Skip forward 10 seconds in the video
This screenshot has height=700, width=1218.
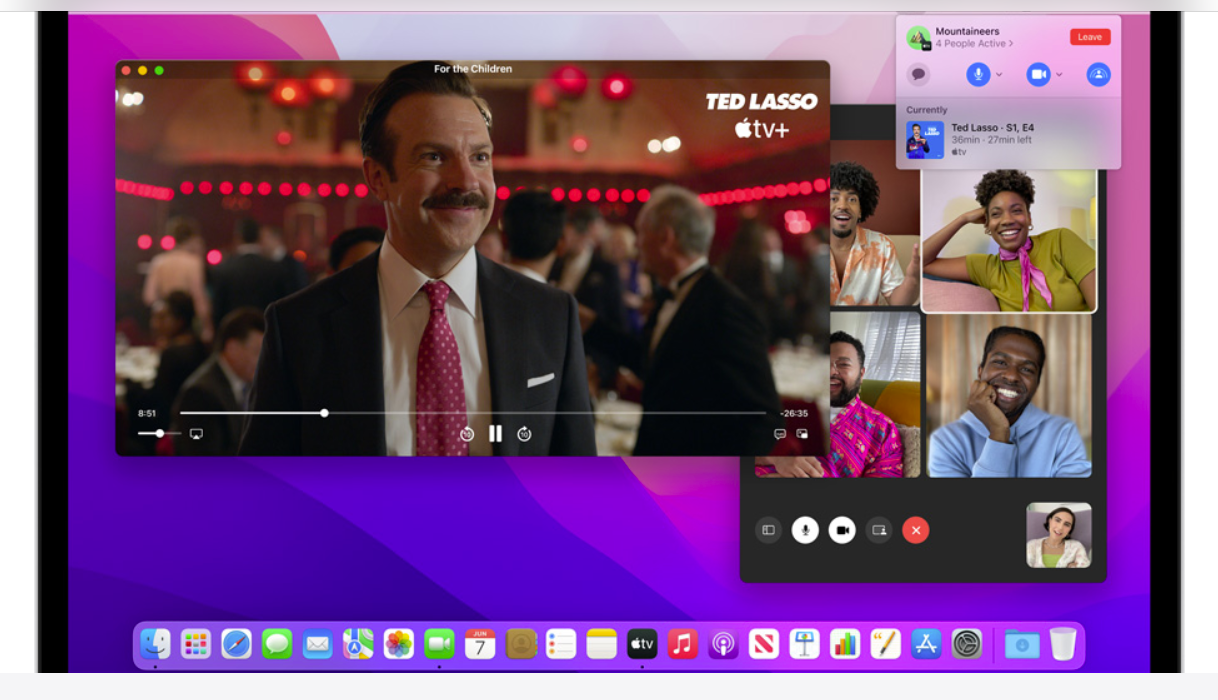[524, 434]
